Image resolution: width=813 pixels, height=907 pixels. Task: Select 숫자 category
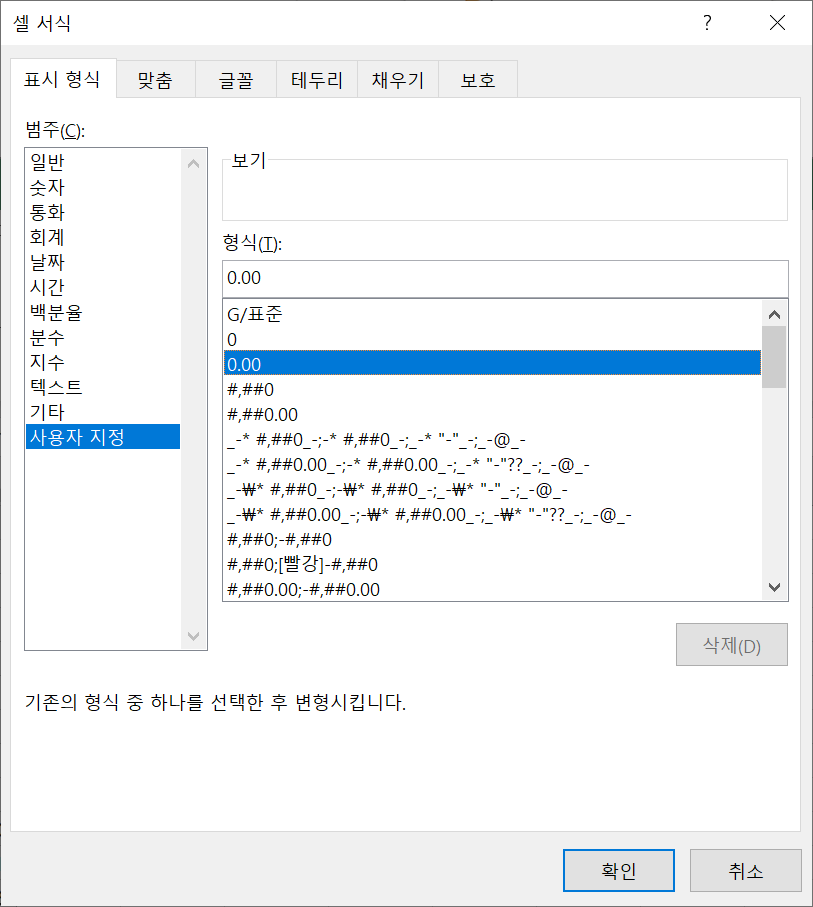click(x=103, y=187)
